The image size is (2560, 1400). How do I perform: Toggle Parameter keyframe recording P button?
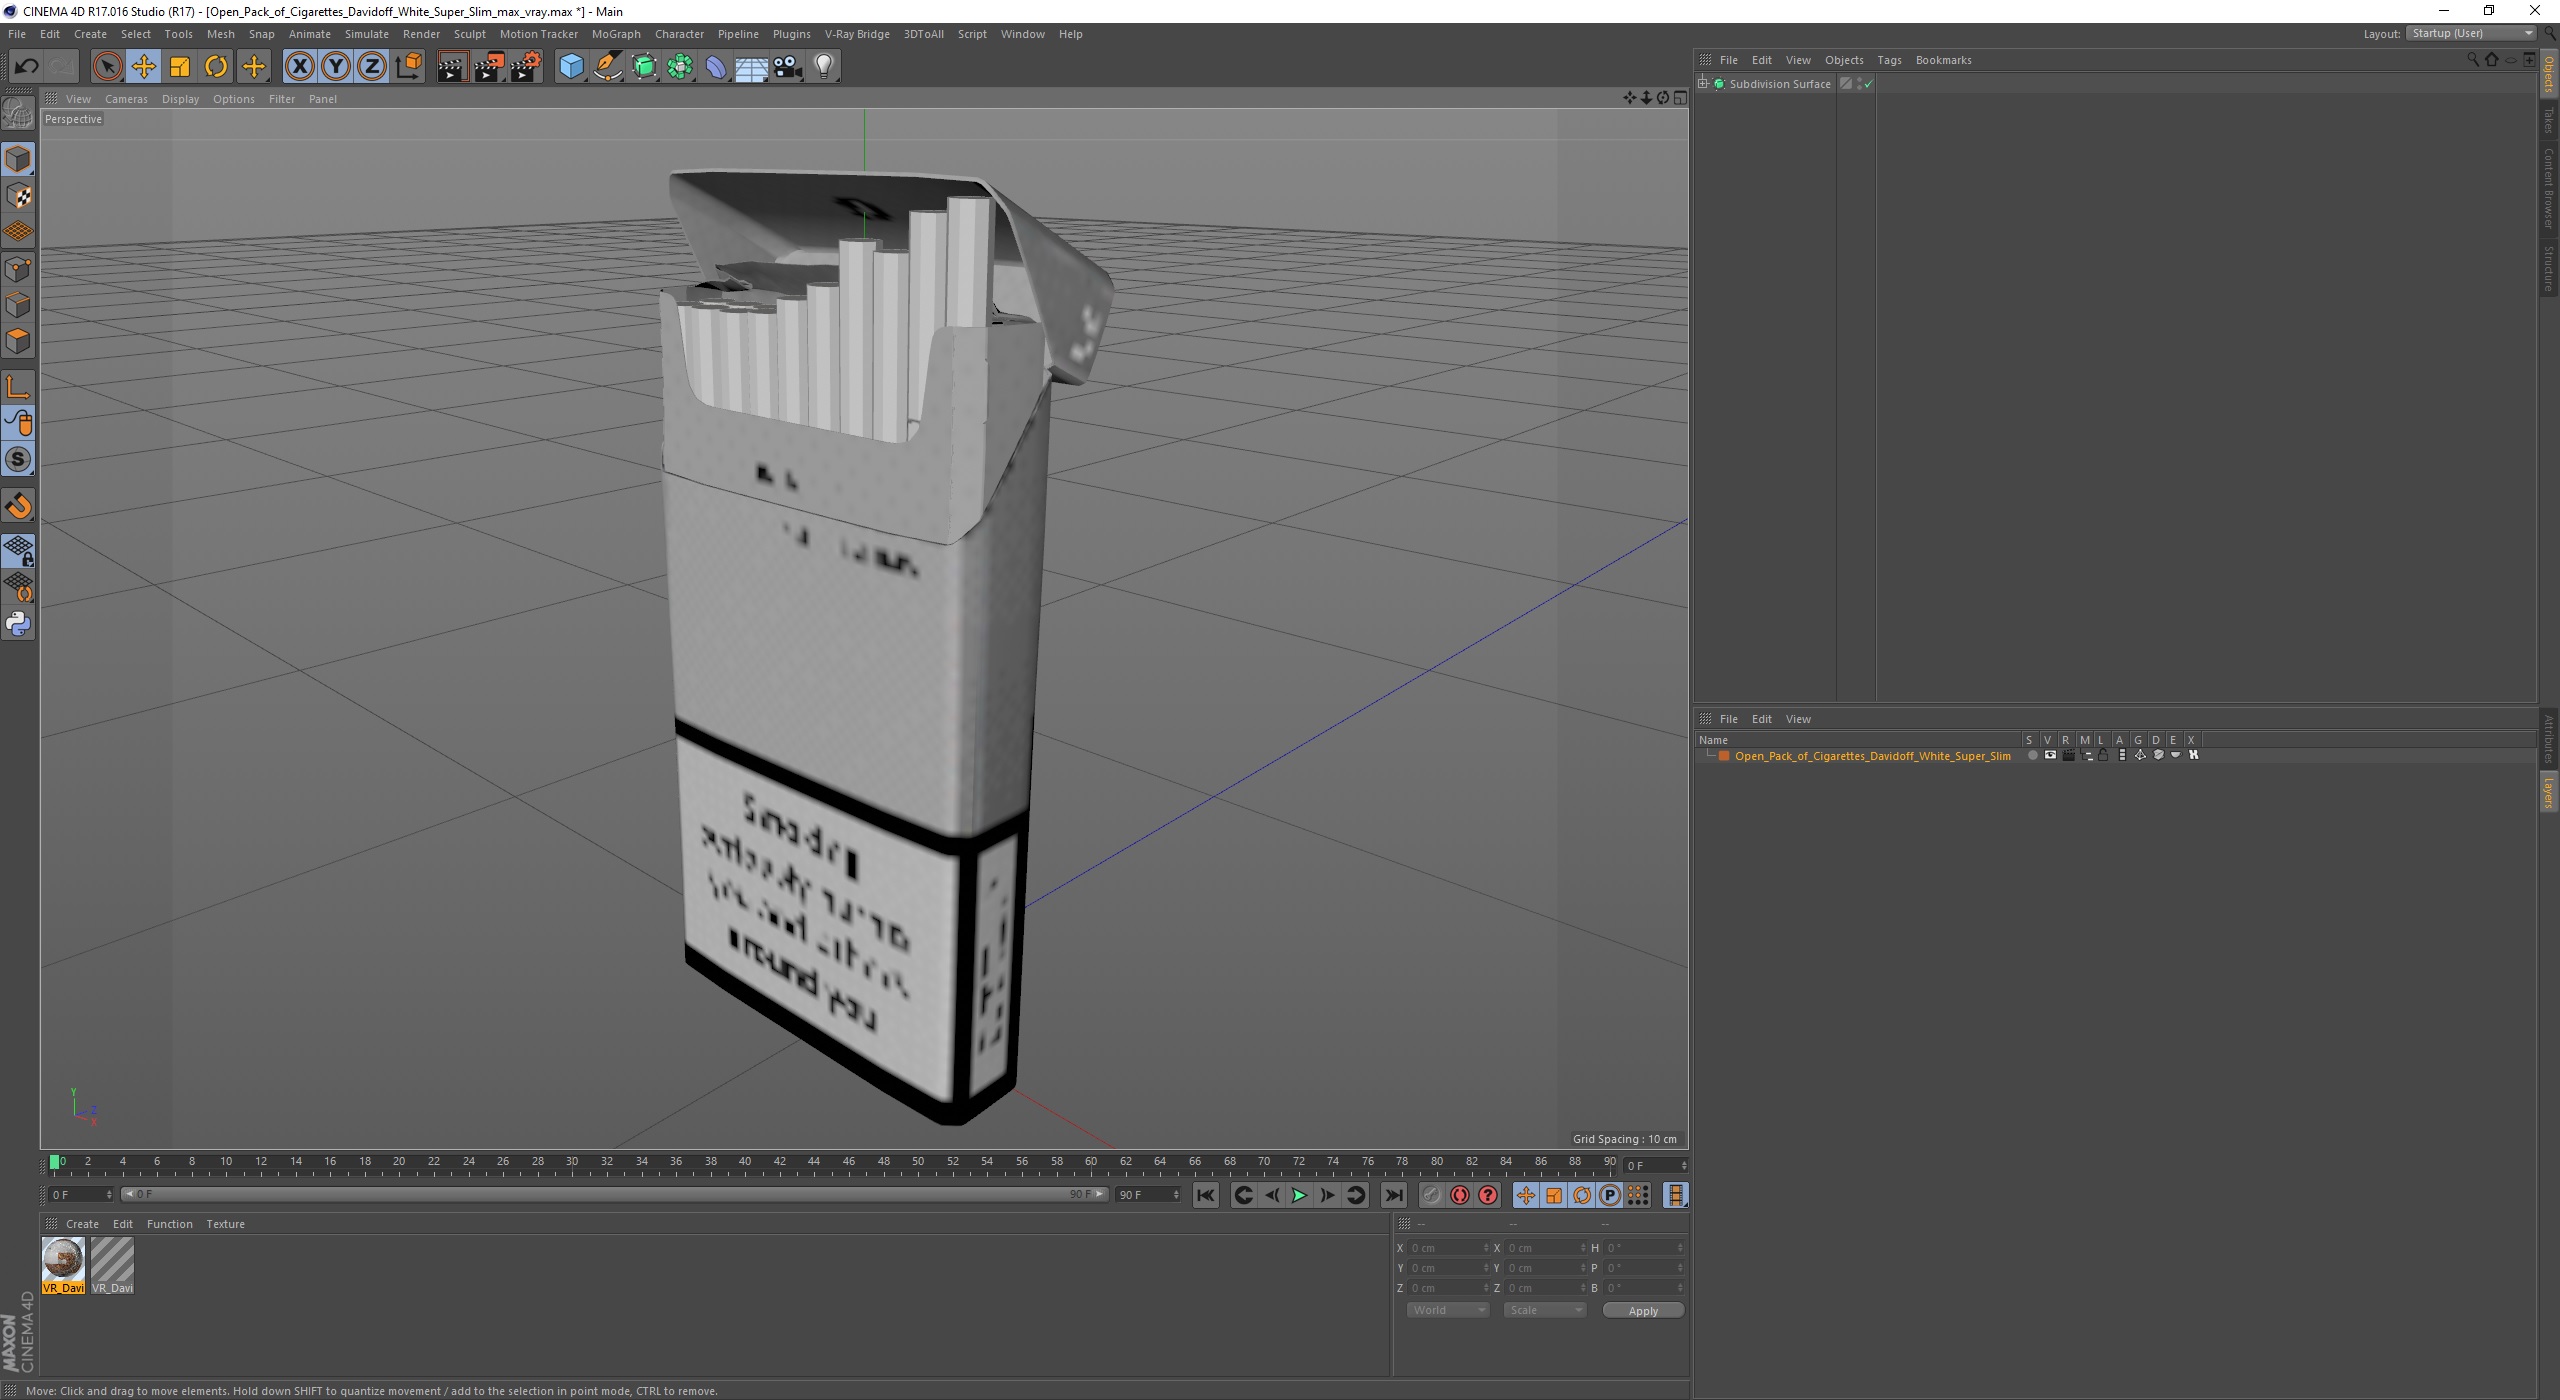coord(1609,1196)
